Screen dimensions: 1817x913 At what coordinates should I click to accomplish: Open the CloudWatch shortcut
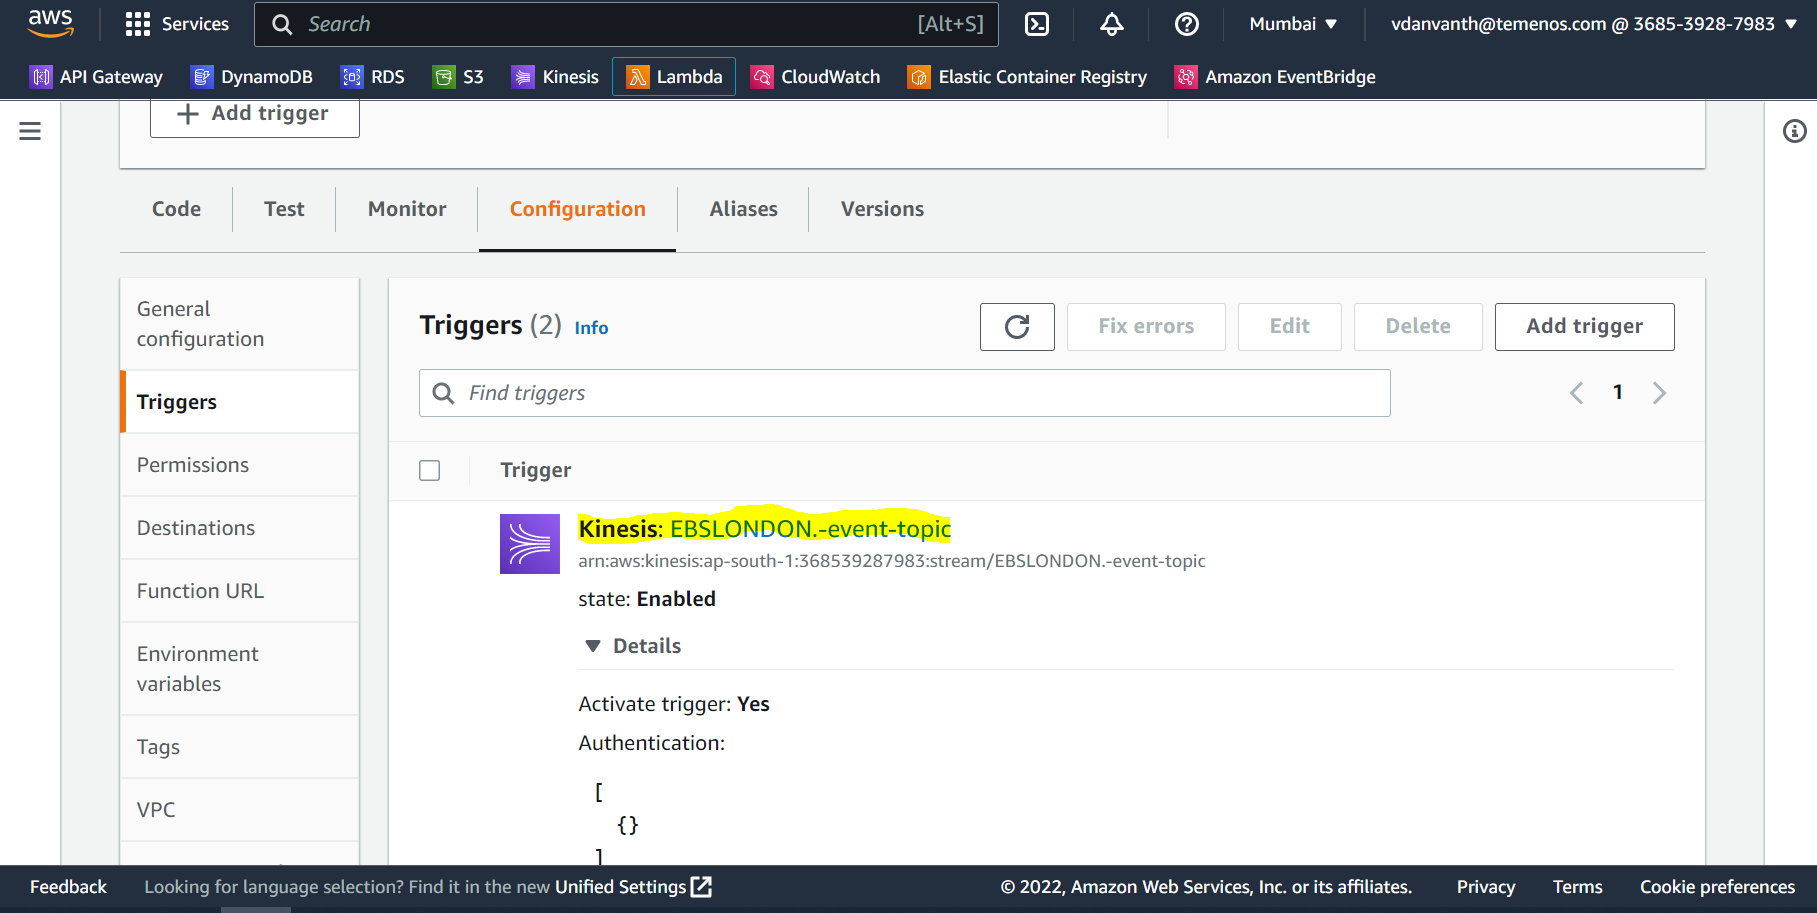tap(816, 77)
